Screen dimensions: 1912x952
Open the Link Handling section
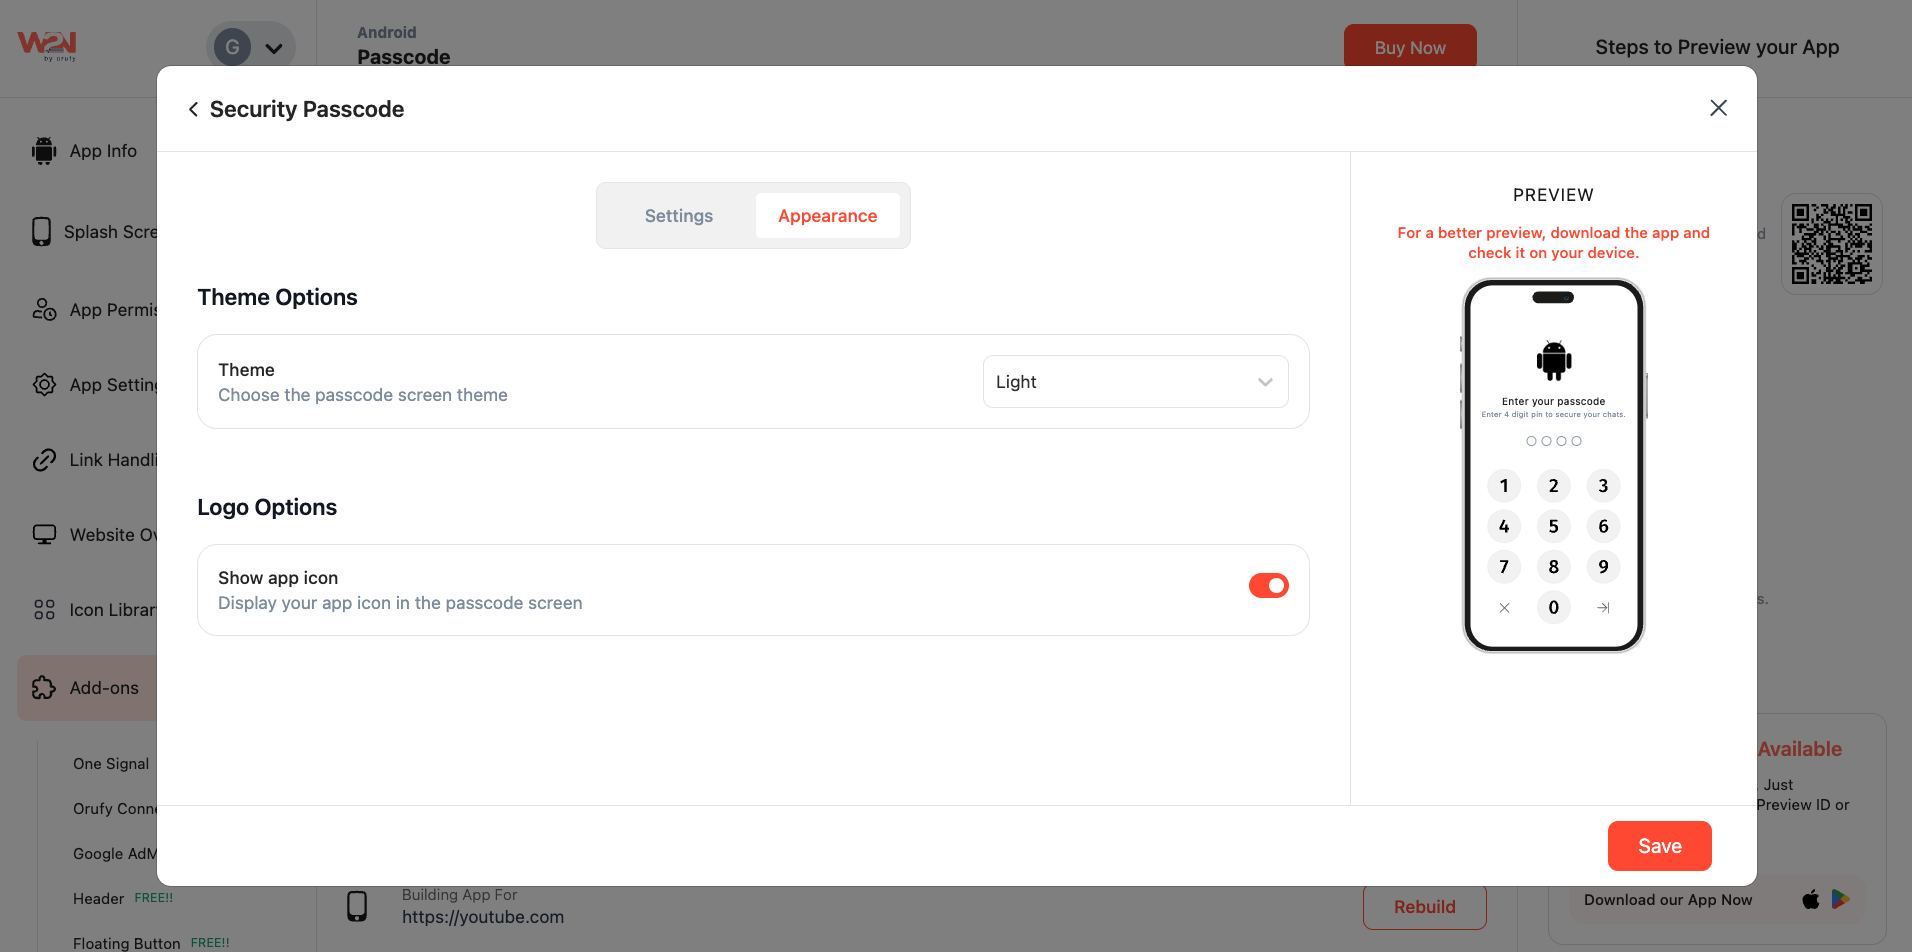[44, 459]
